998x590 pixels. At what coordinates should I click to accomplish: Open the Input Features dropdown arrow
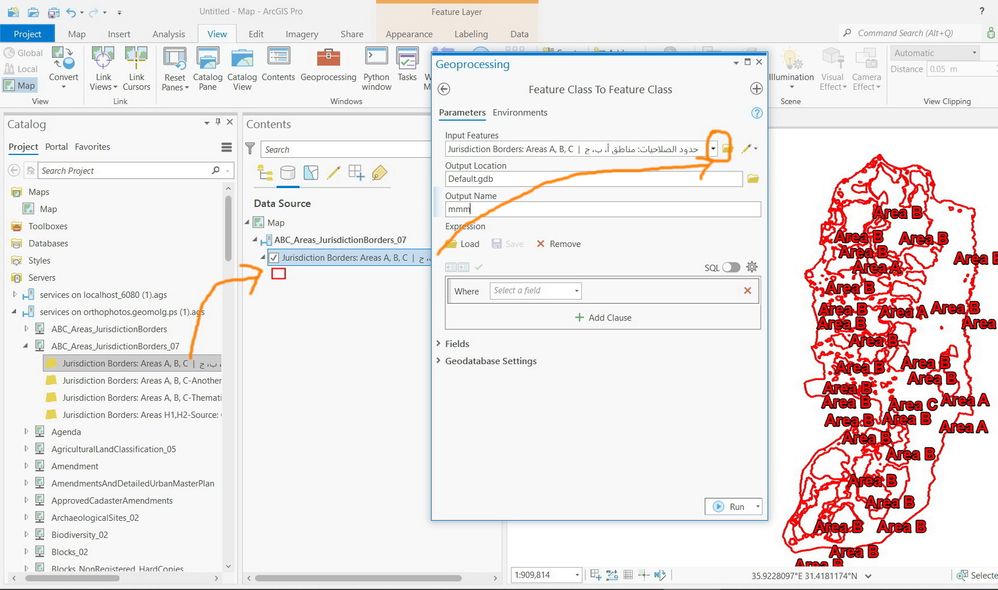click(x=713, y=149)
